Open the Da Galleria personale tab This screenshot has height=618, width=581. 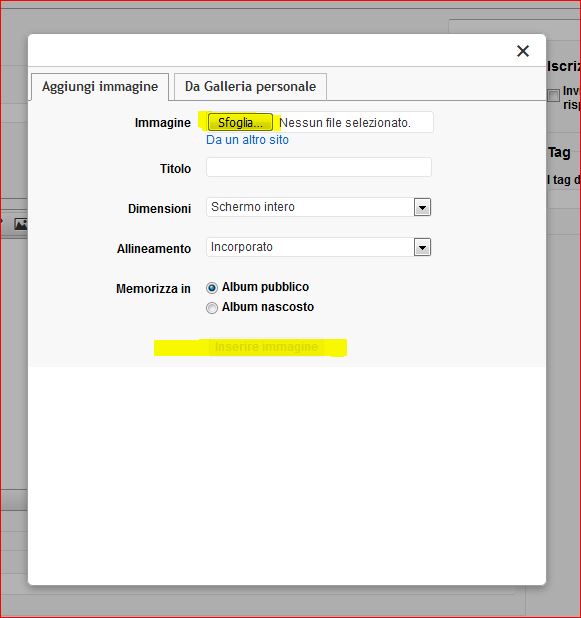250,87
